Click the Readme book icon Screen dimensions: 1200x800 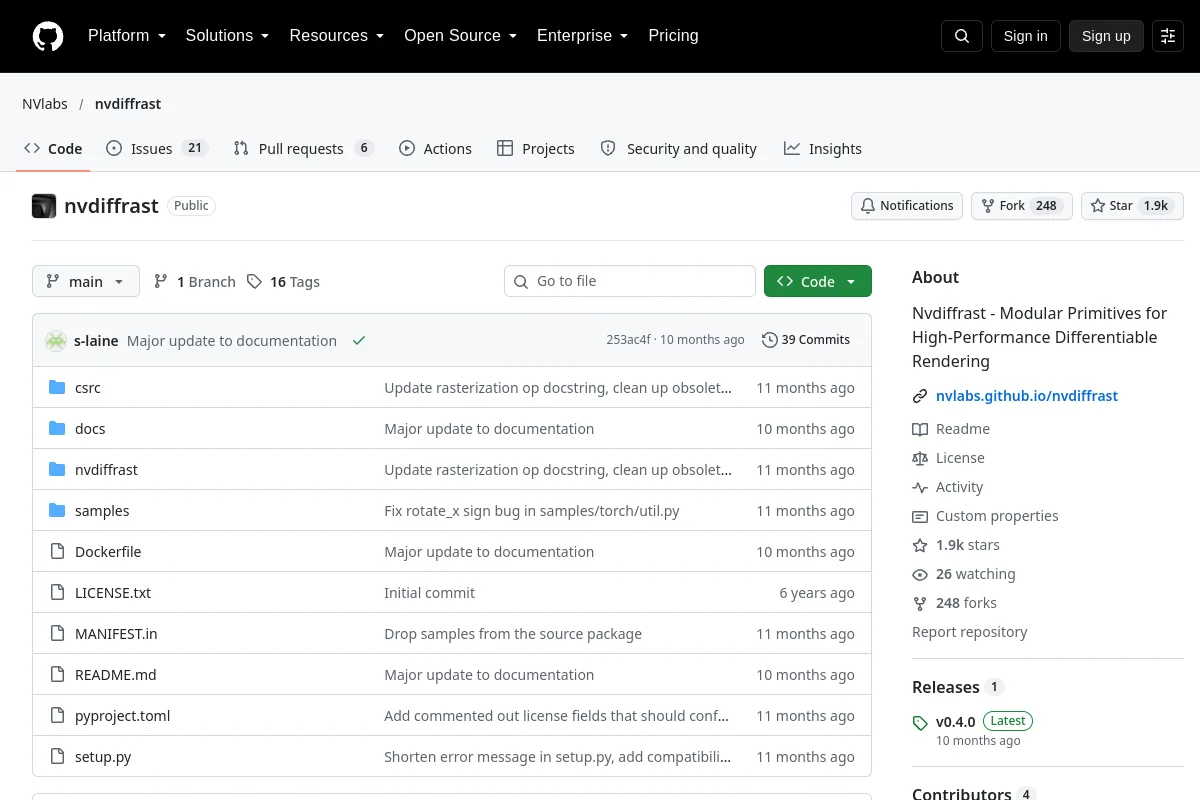tap(920, 429)
